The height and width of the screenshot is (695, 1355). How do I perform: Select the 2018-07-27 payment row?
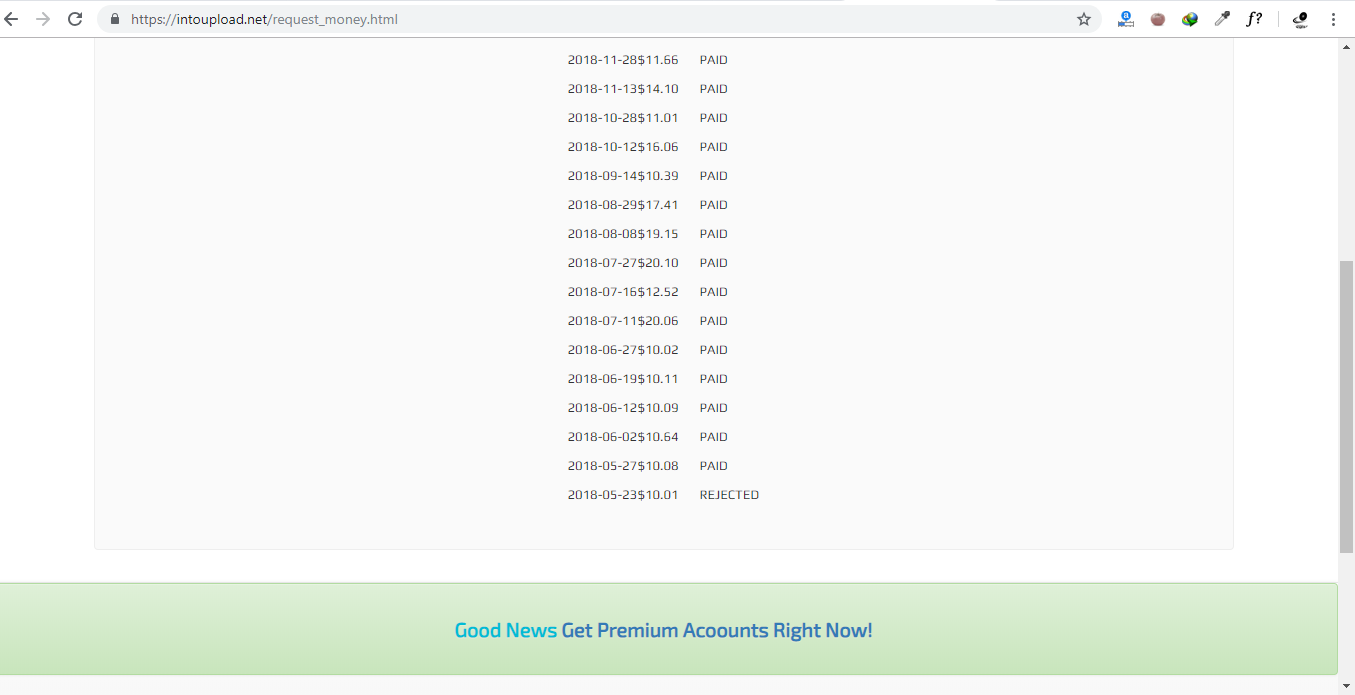(622, 262)
